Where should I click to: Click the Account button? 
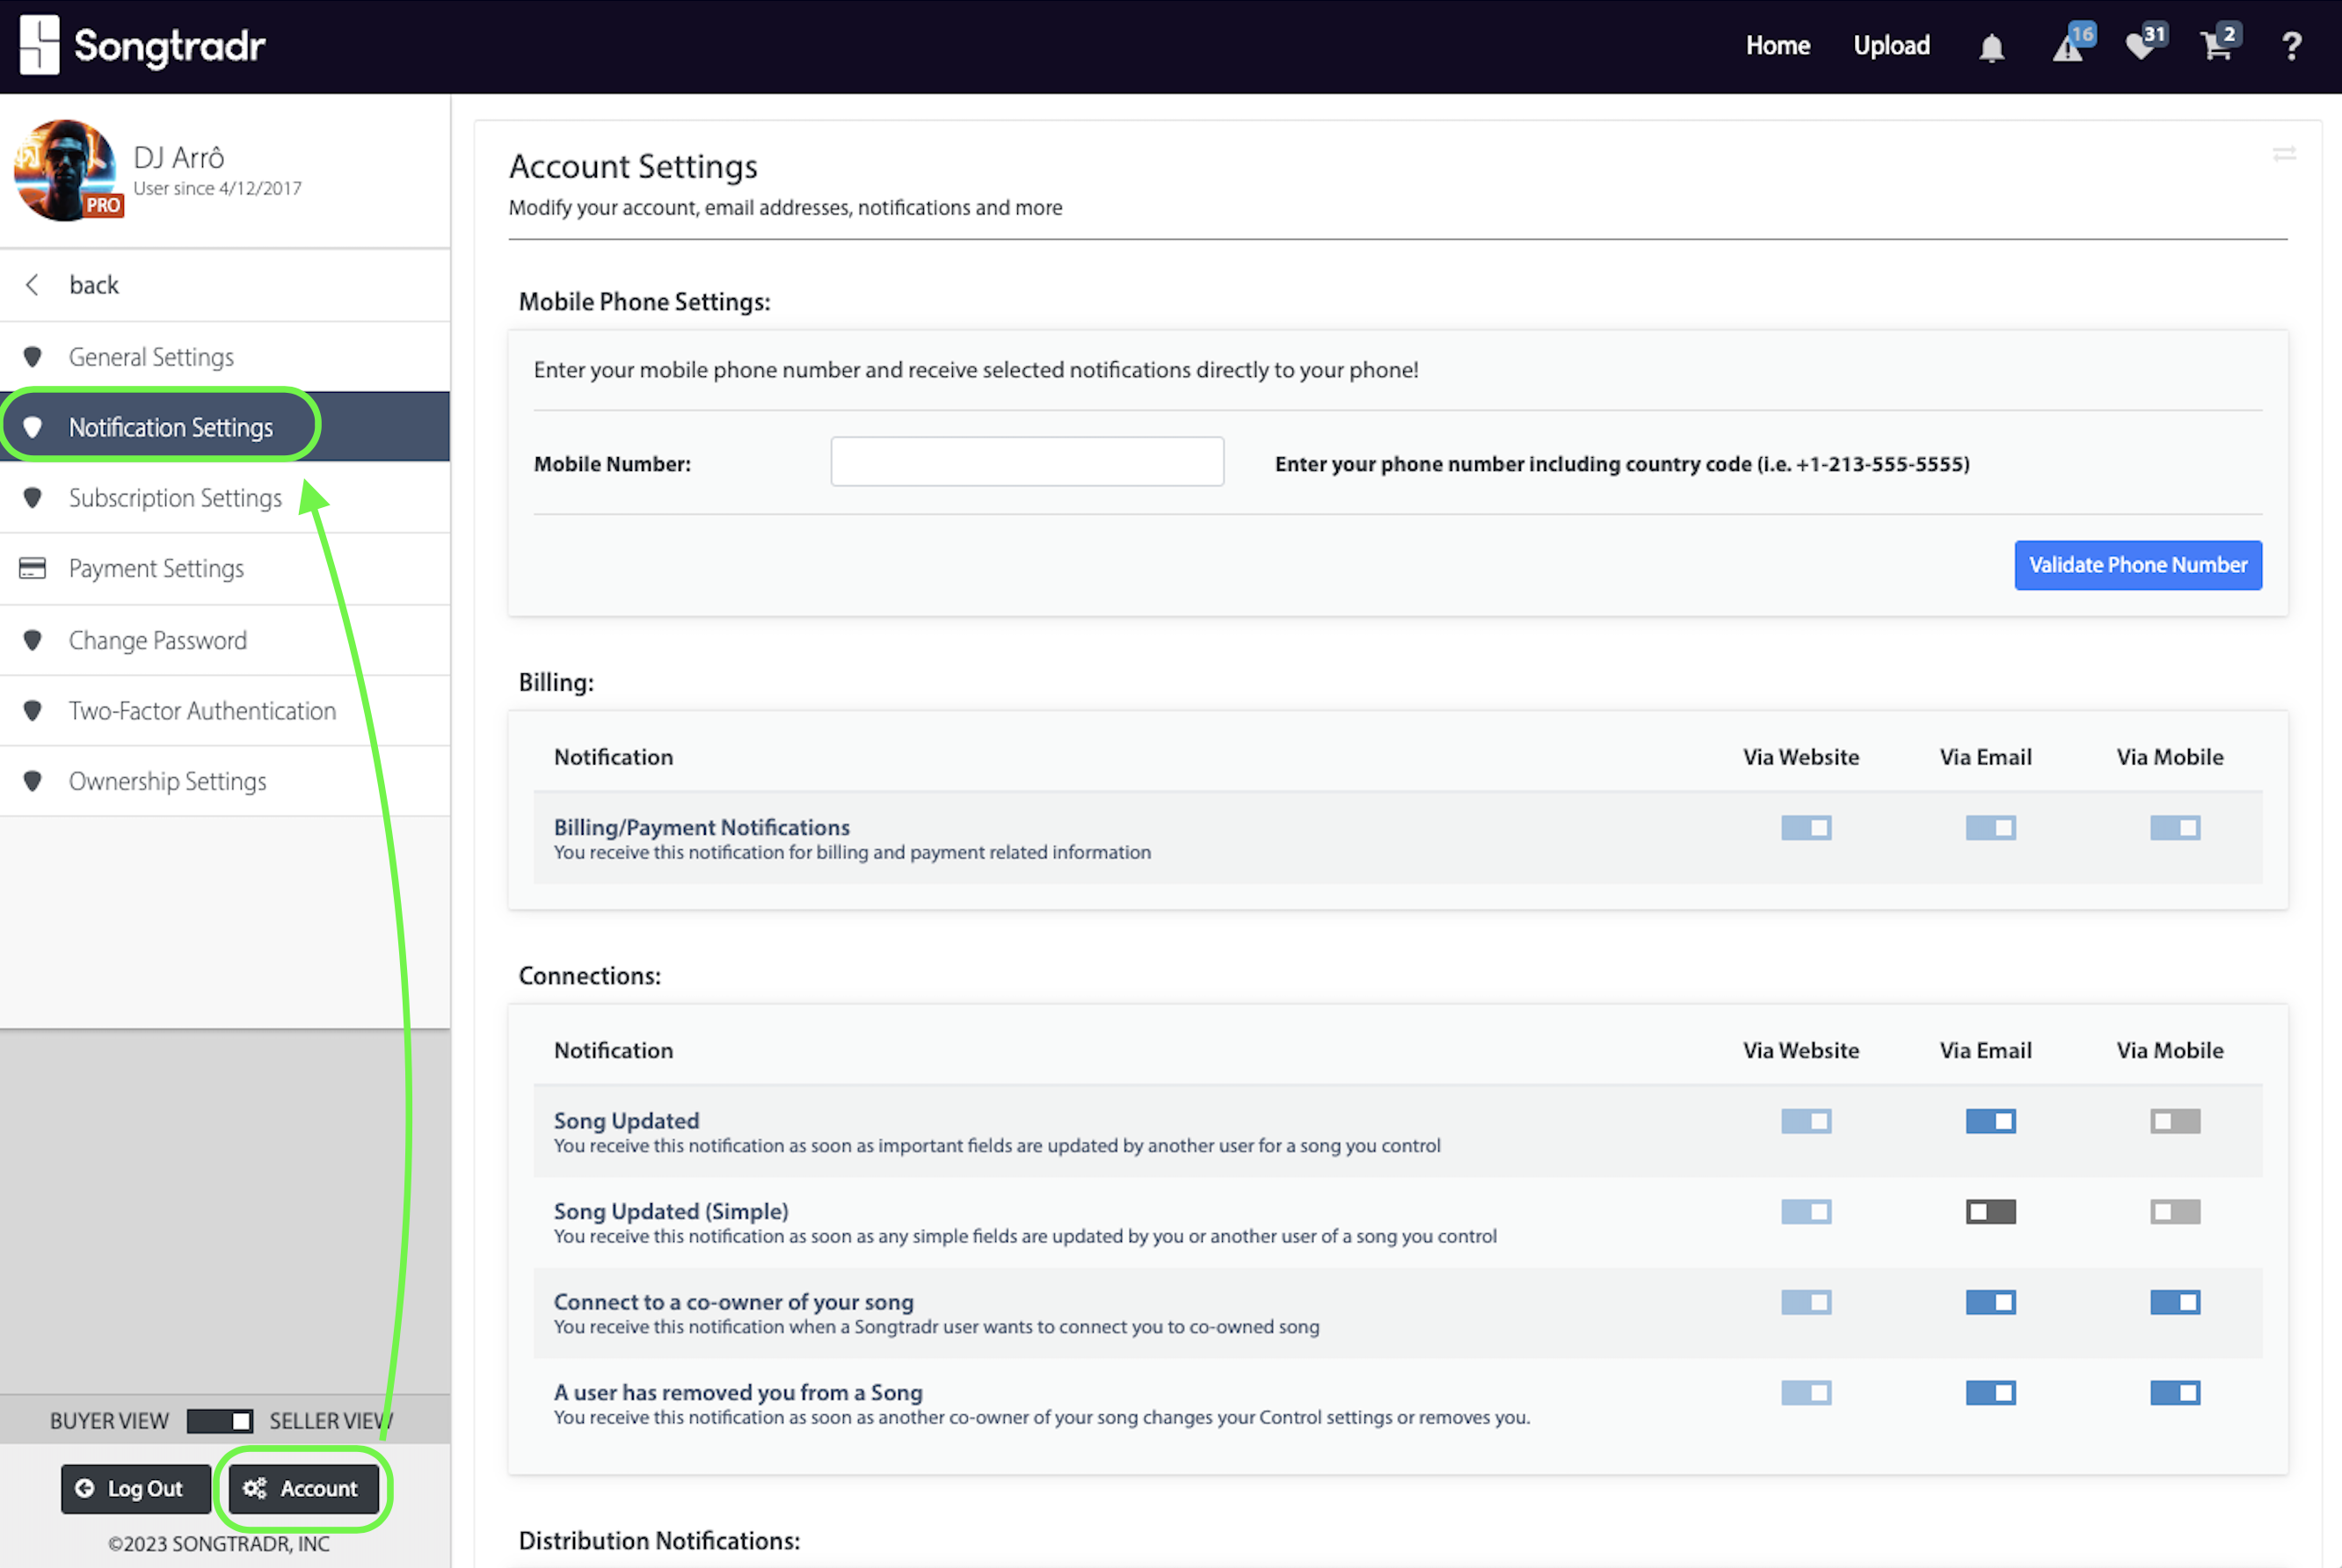tap(304, 1489)
